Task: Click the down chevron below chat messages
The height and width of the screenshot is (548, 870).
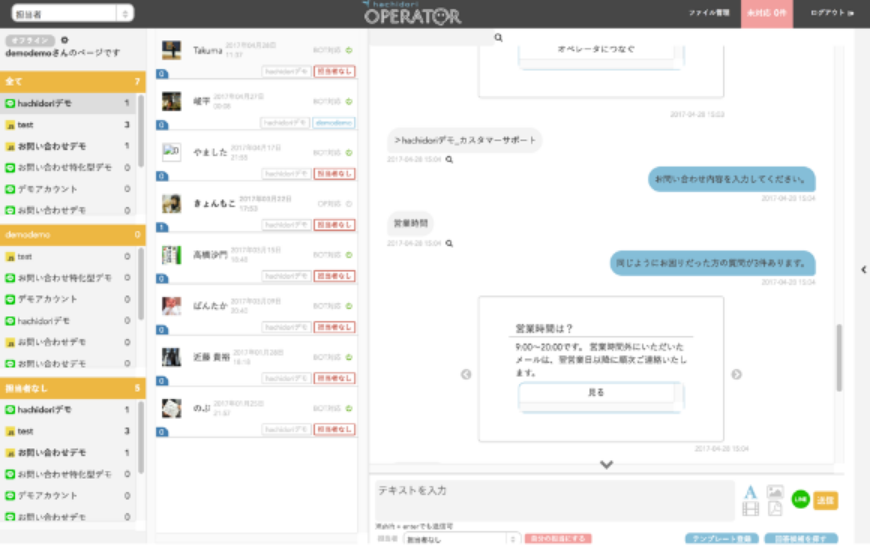Action: click(606, 464)
